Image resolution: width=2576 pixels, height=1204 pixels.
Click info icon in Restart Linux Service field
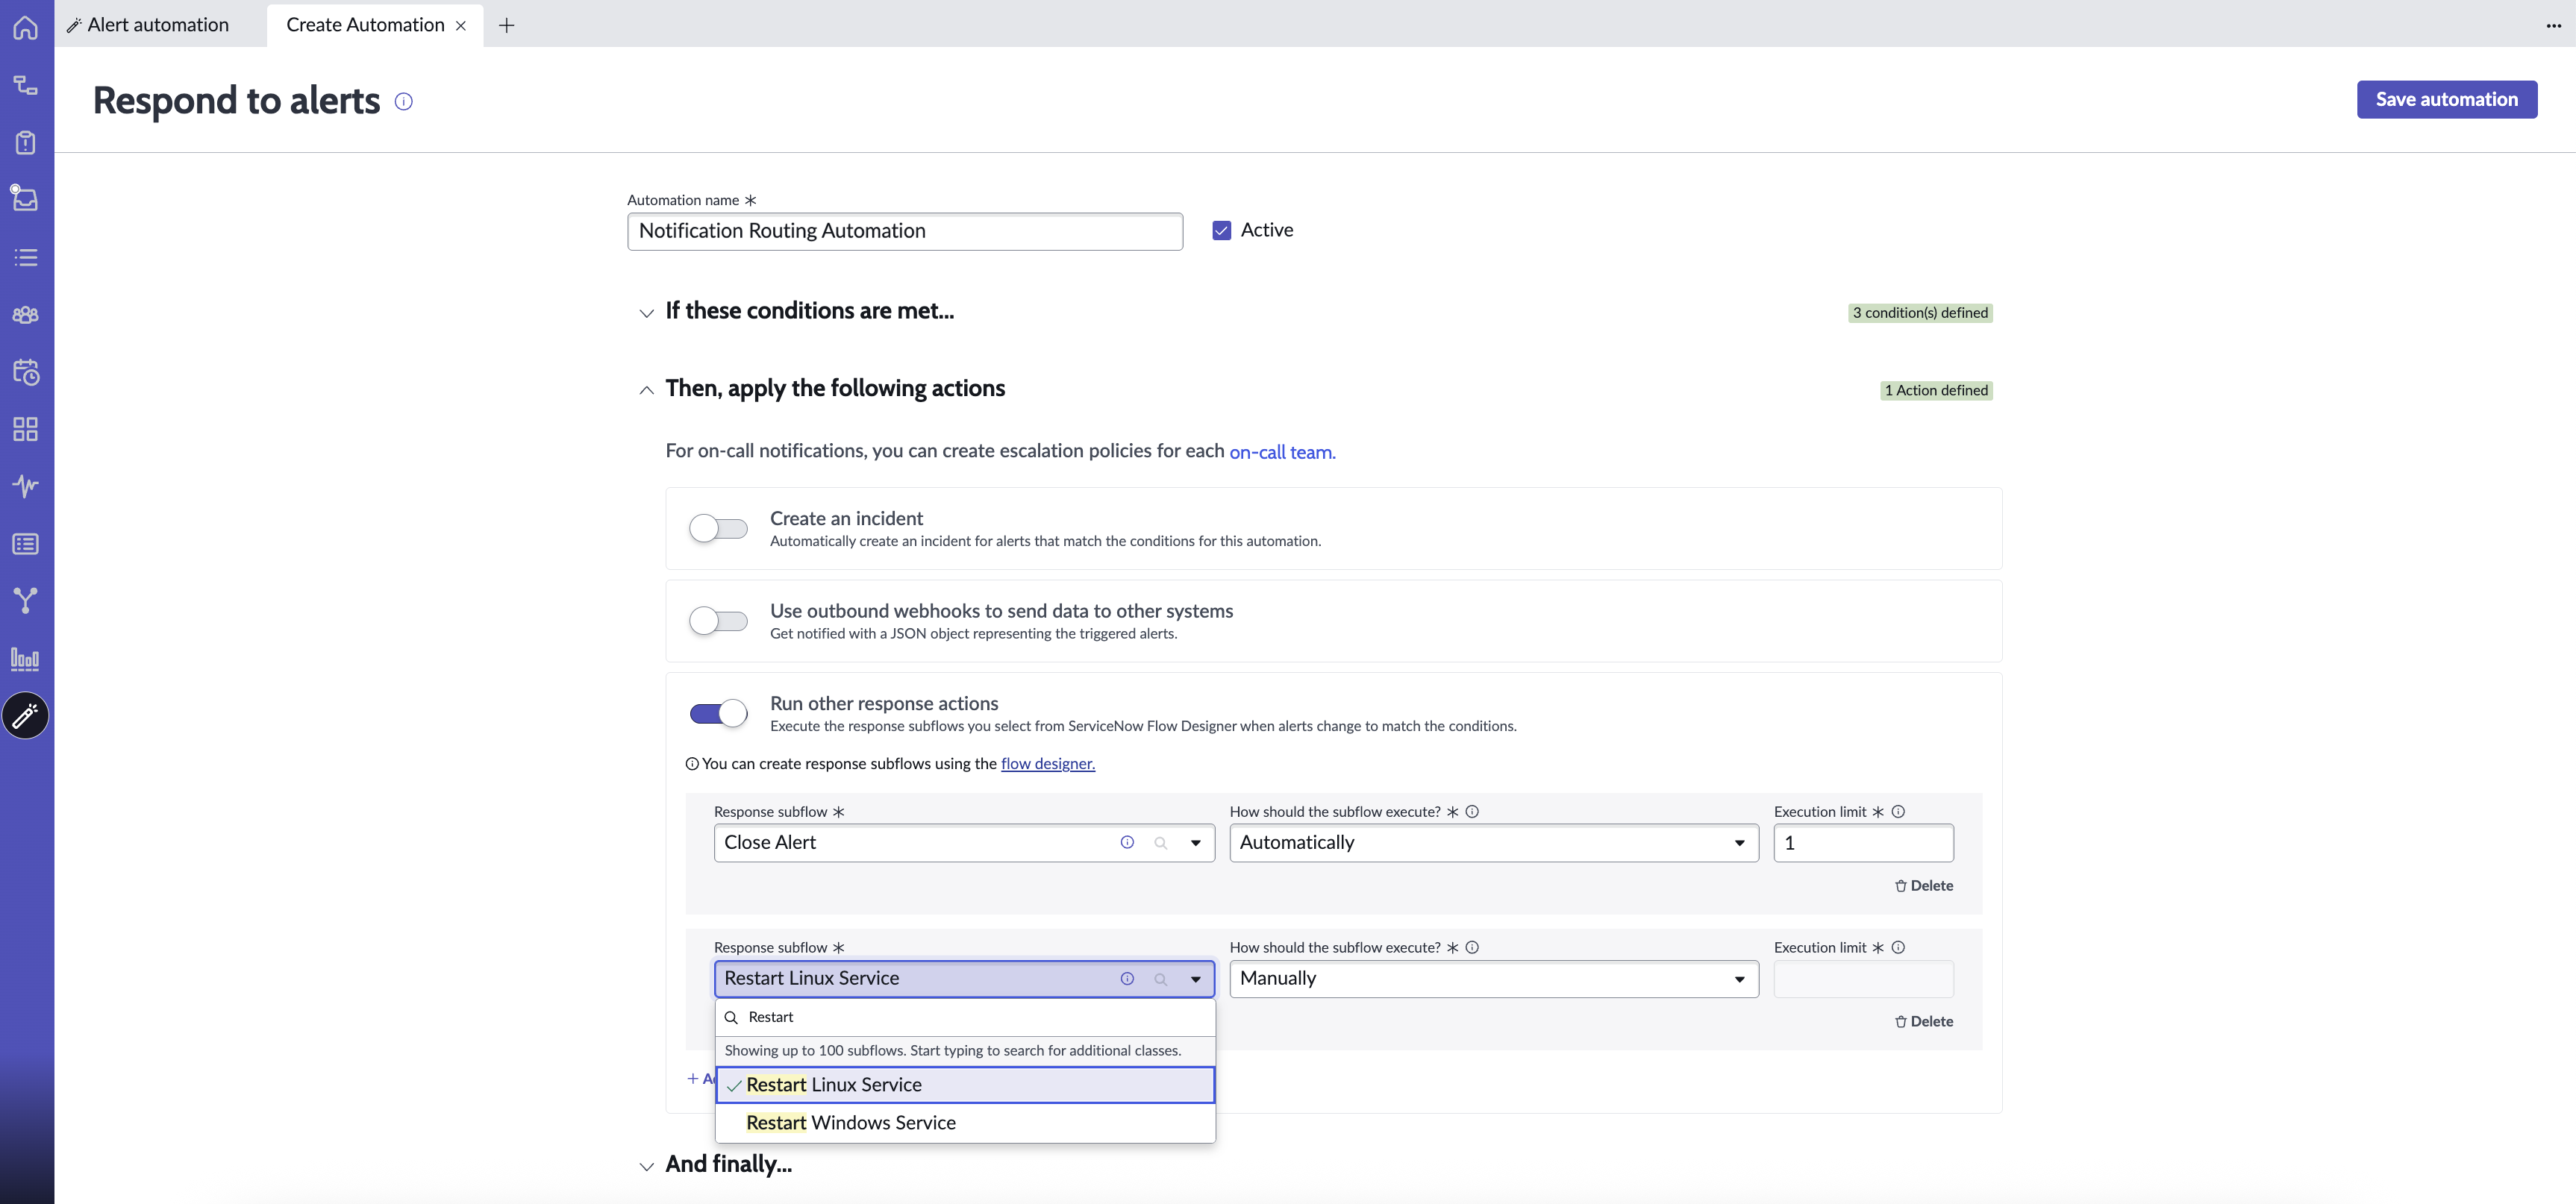pos(1127,978)
